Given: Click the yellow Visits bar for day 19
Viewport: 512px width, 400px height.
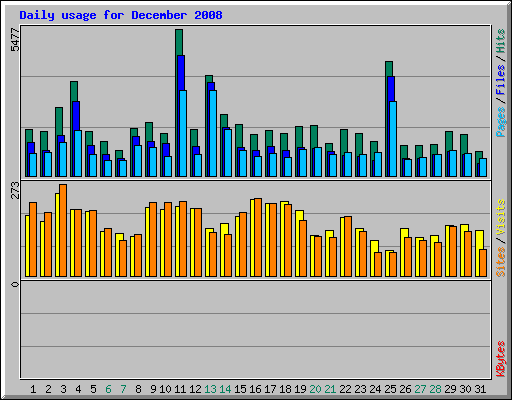Looking at the screenshot, I should coord(299,215).
